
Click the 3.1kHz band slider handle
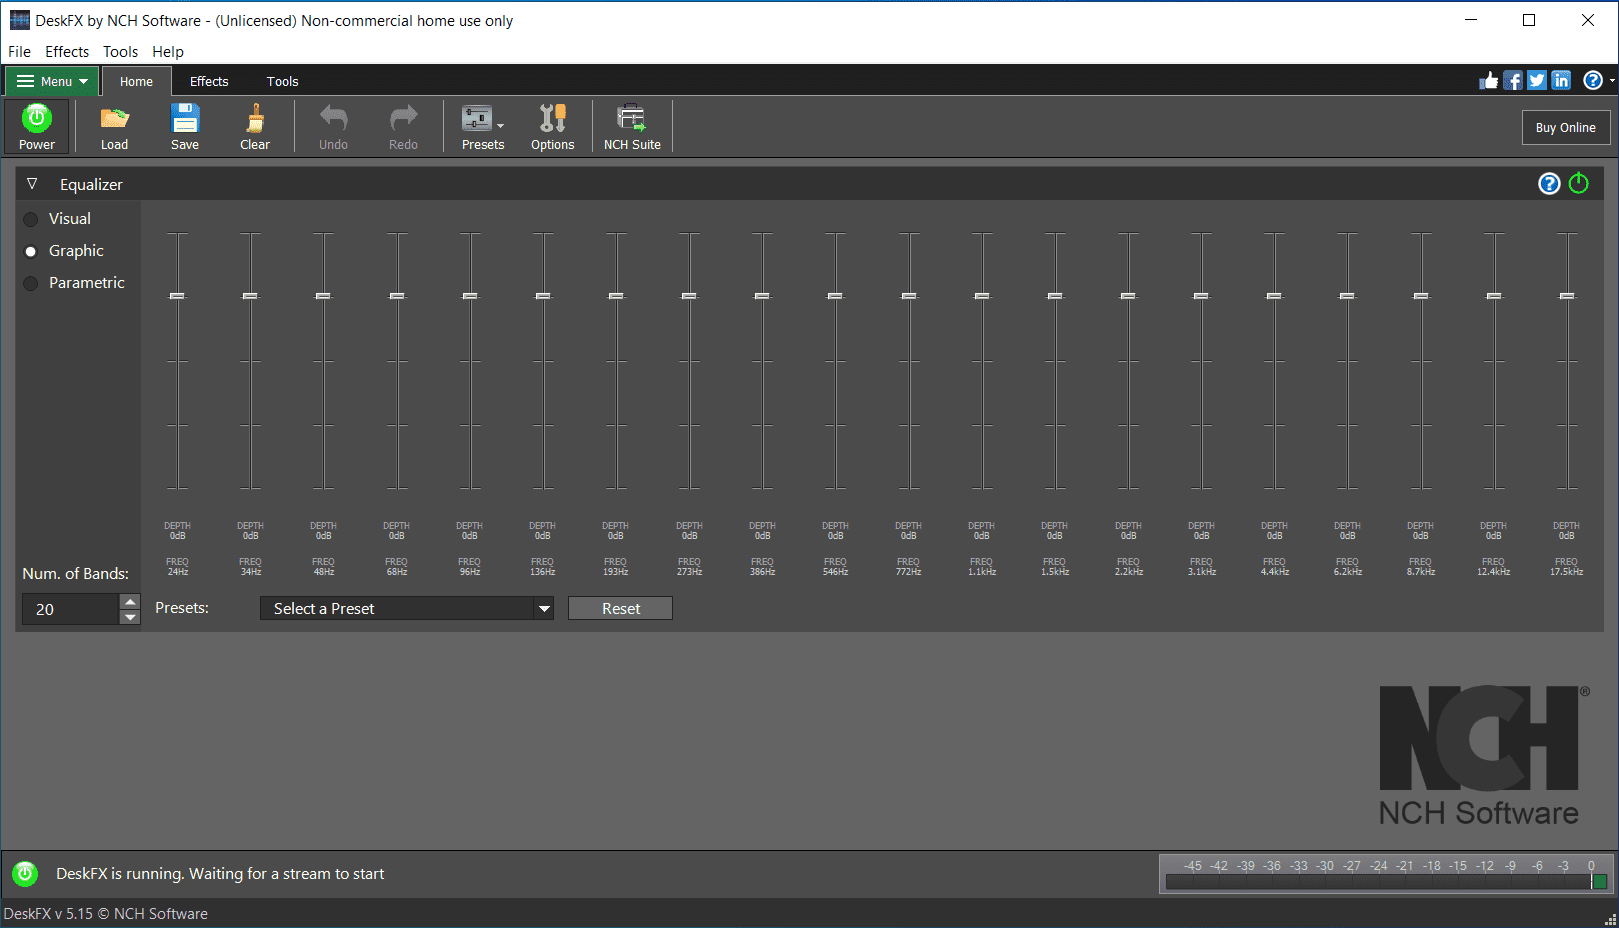(1201, 296)
